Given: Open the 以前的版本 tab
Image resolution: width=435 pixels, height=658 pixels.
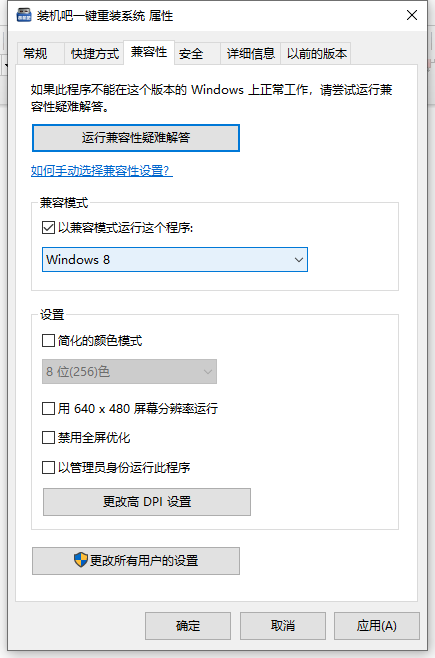Looking at the screenshot, I should tap(317, 54).
